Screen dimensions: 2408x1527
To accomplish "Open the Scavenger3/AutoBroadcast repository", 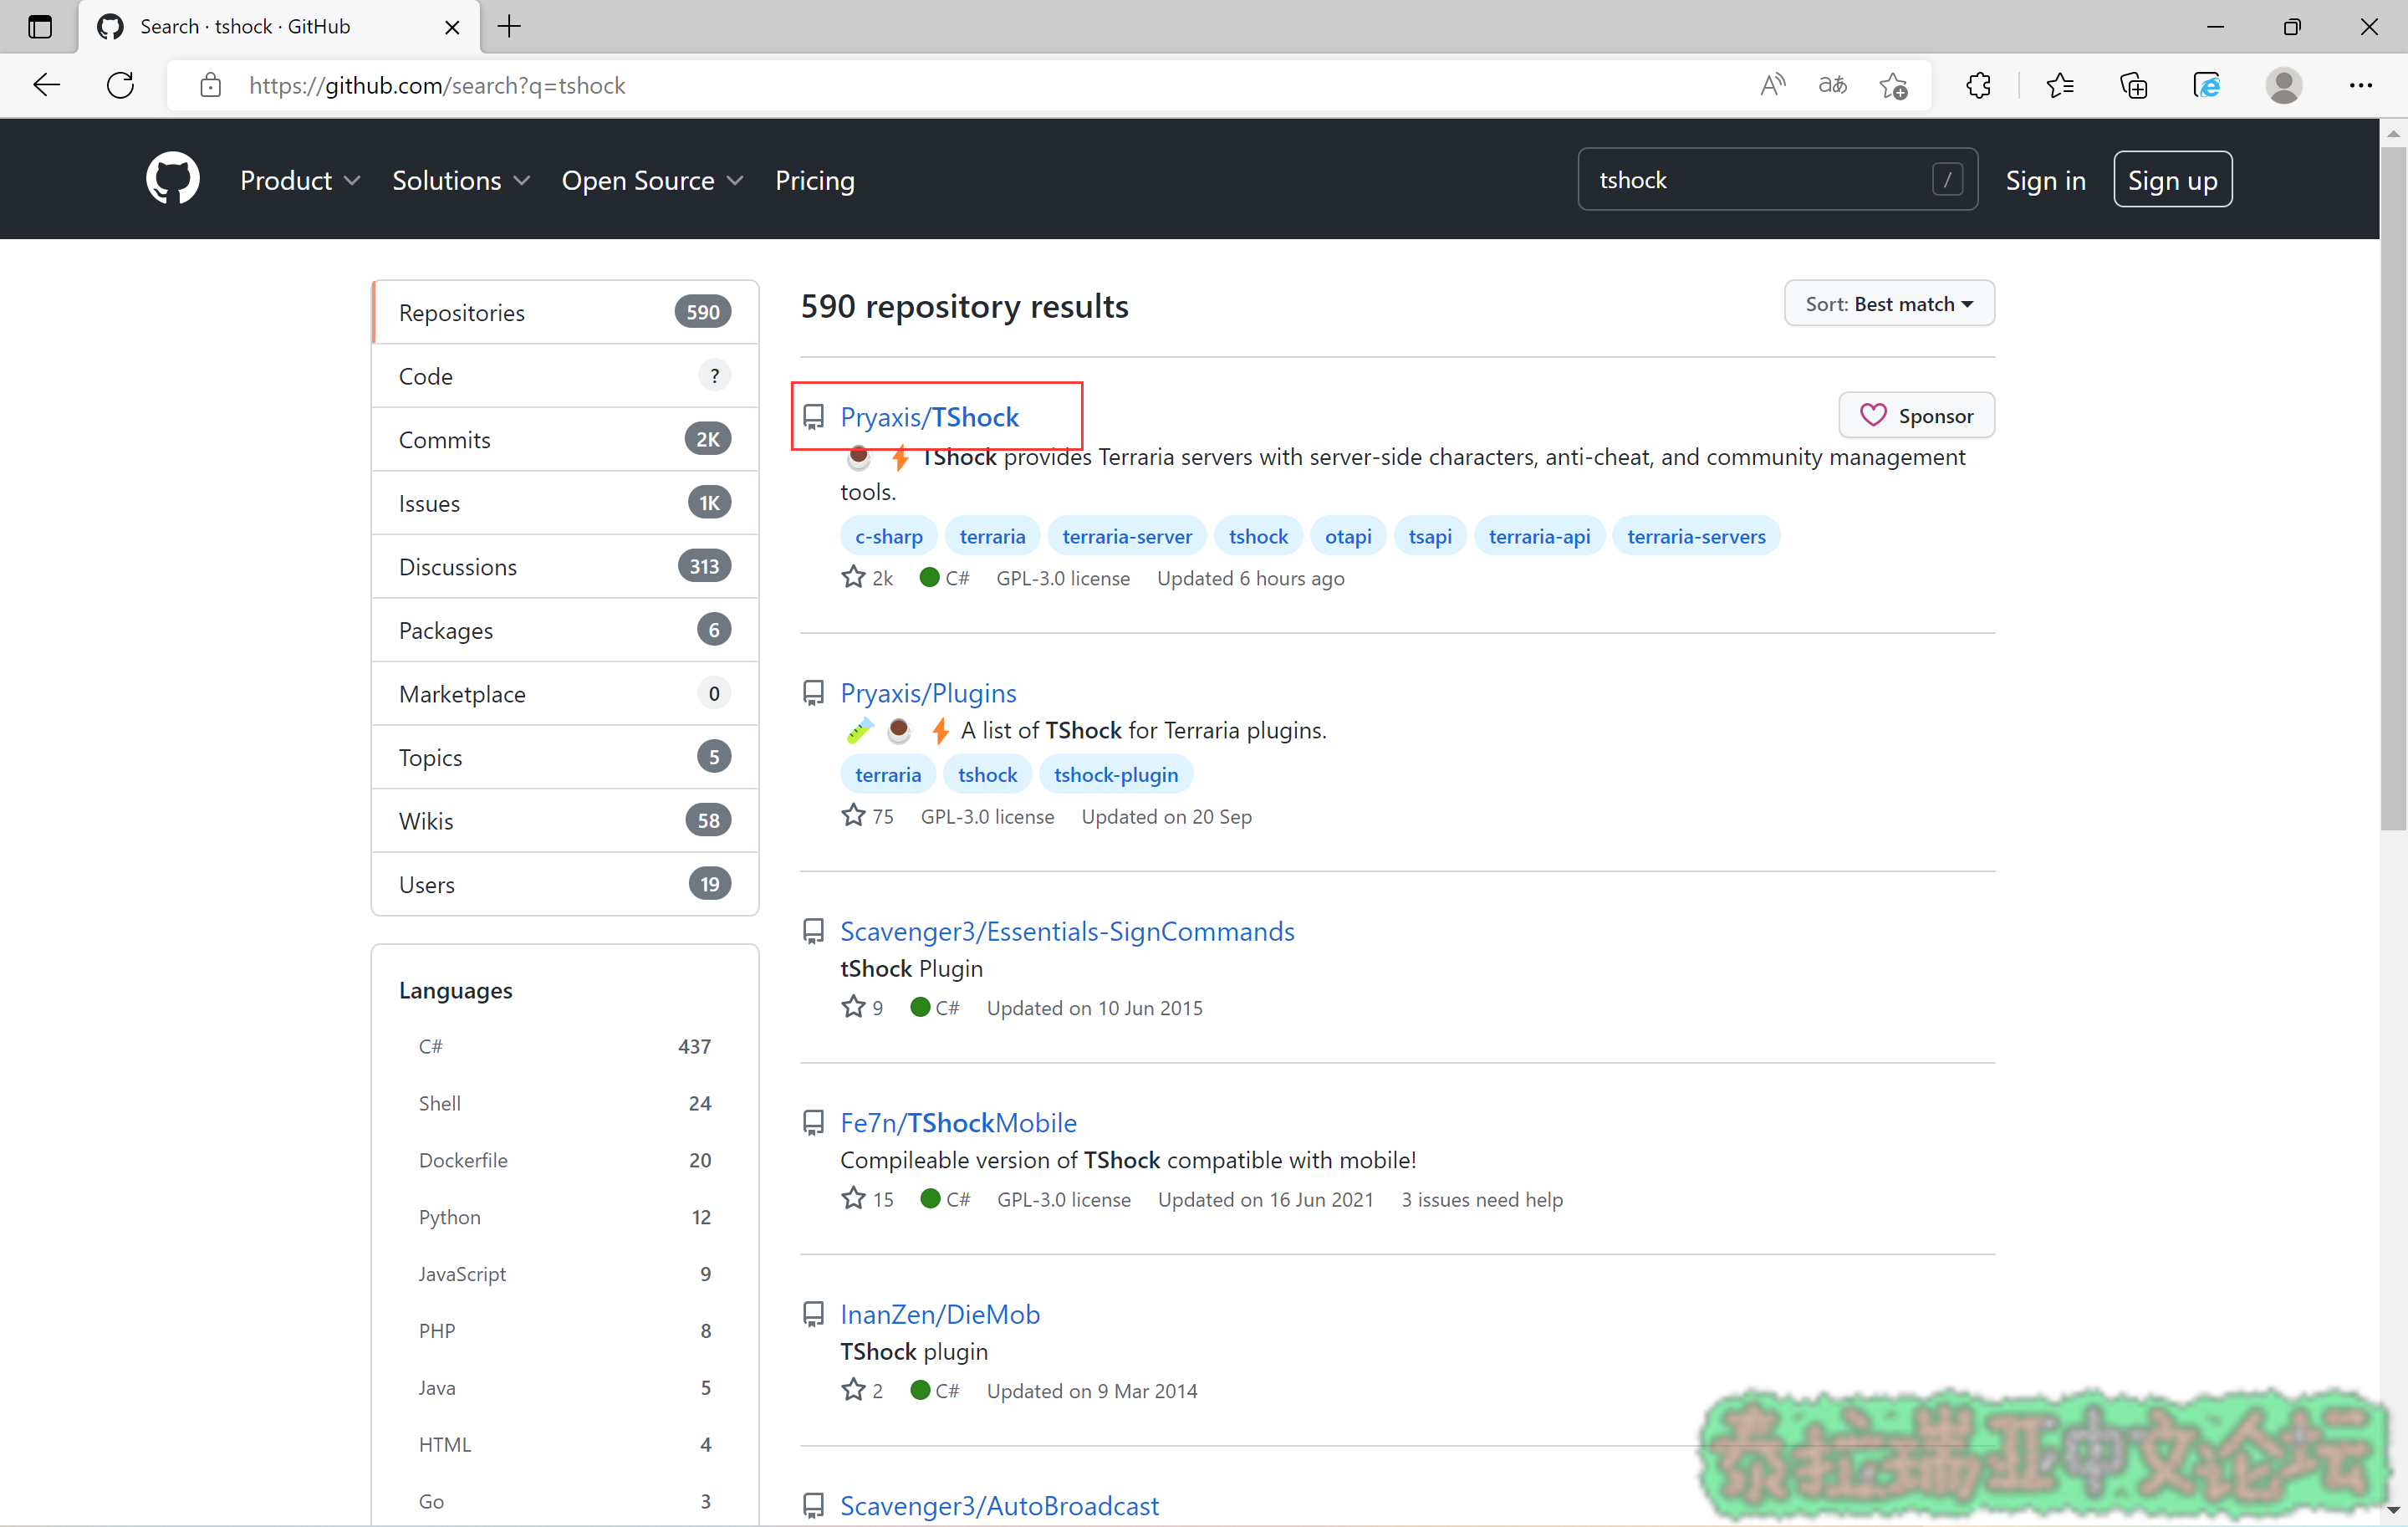I will point(999,1505).
